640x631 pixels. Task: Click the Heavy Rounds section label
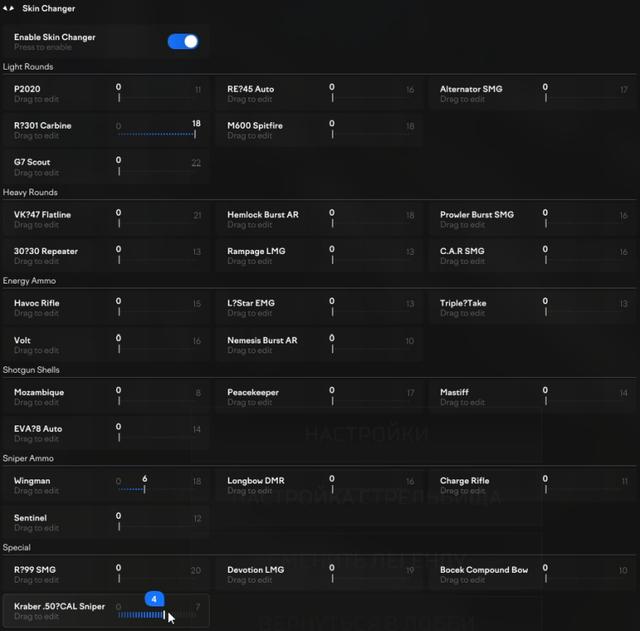point(30,192)
